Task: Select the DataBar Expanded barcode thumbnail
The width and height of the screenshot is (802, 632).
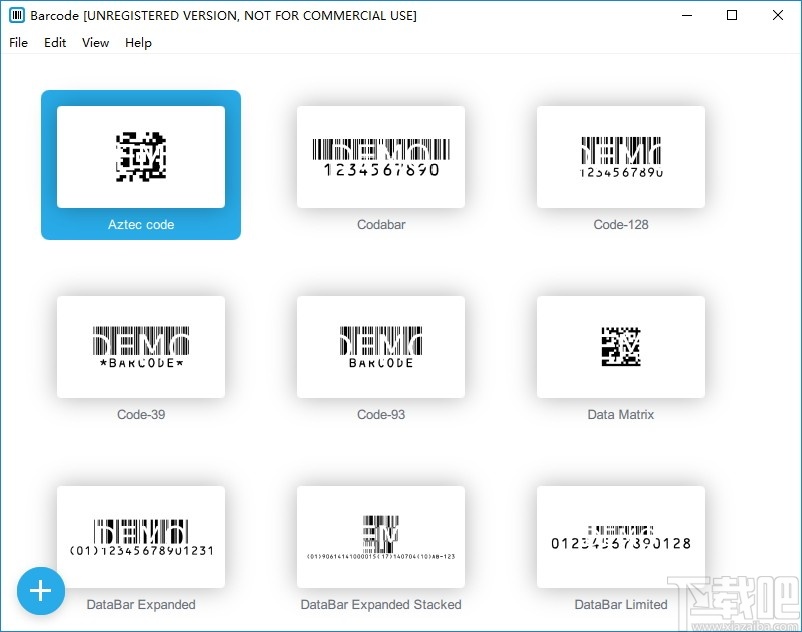Action: (141, 537)
